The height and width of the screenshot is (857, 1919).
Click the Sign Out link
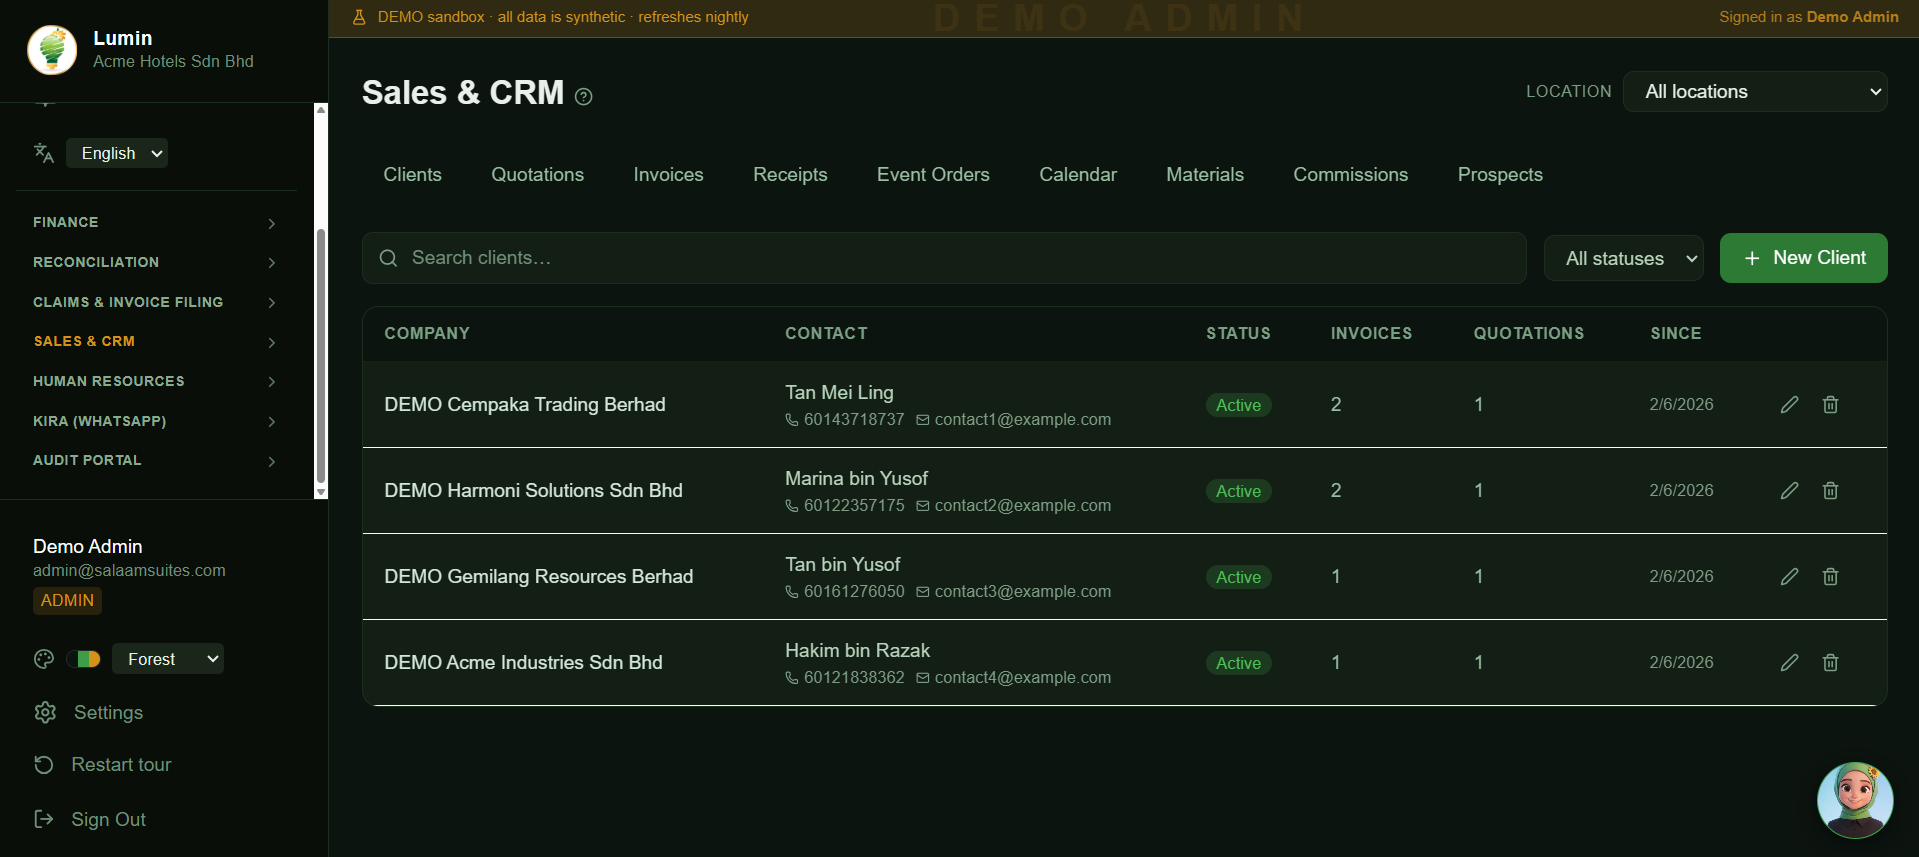(x=108, y=819)
